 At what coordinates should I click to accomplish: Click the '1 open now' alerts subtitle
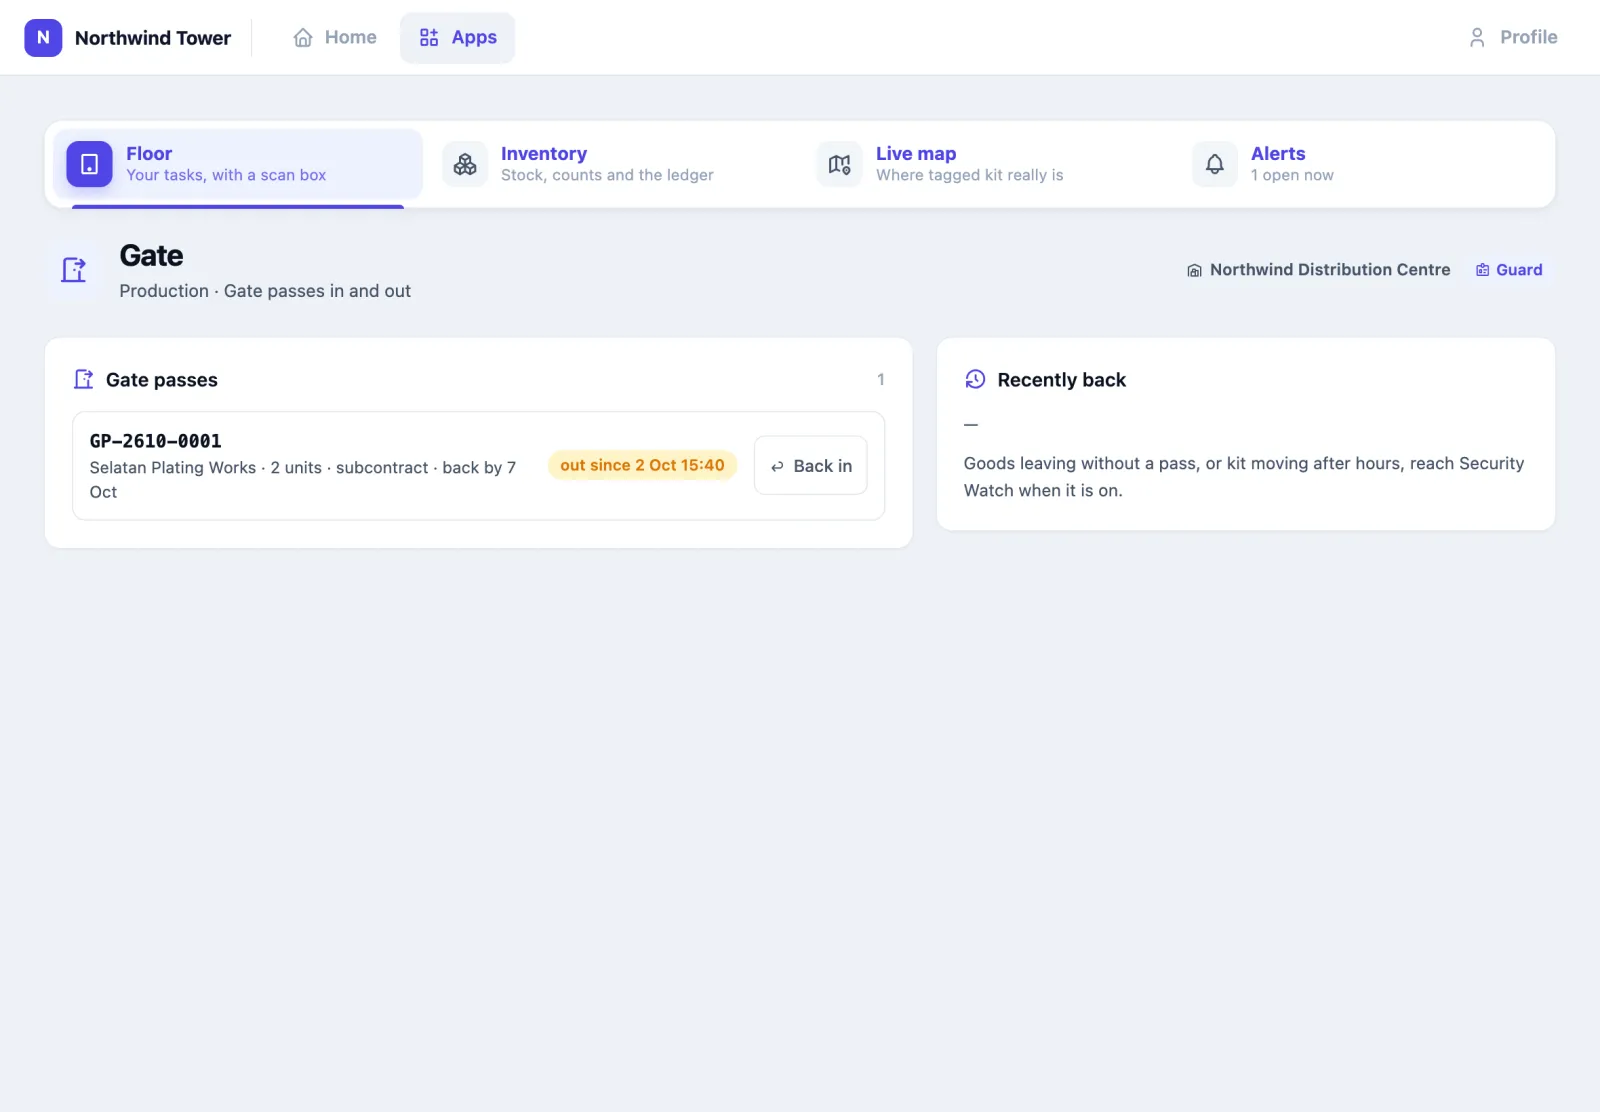click(1292, 175)
